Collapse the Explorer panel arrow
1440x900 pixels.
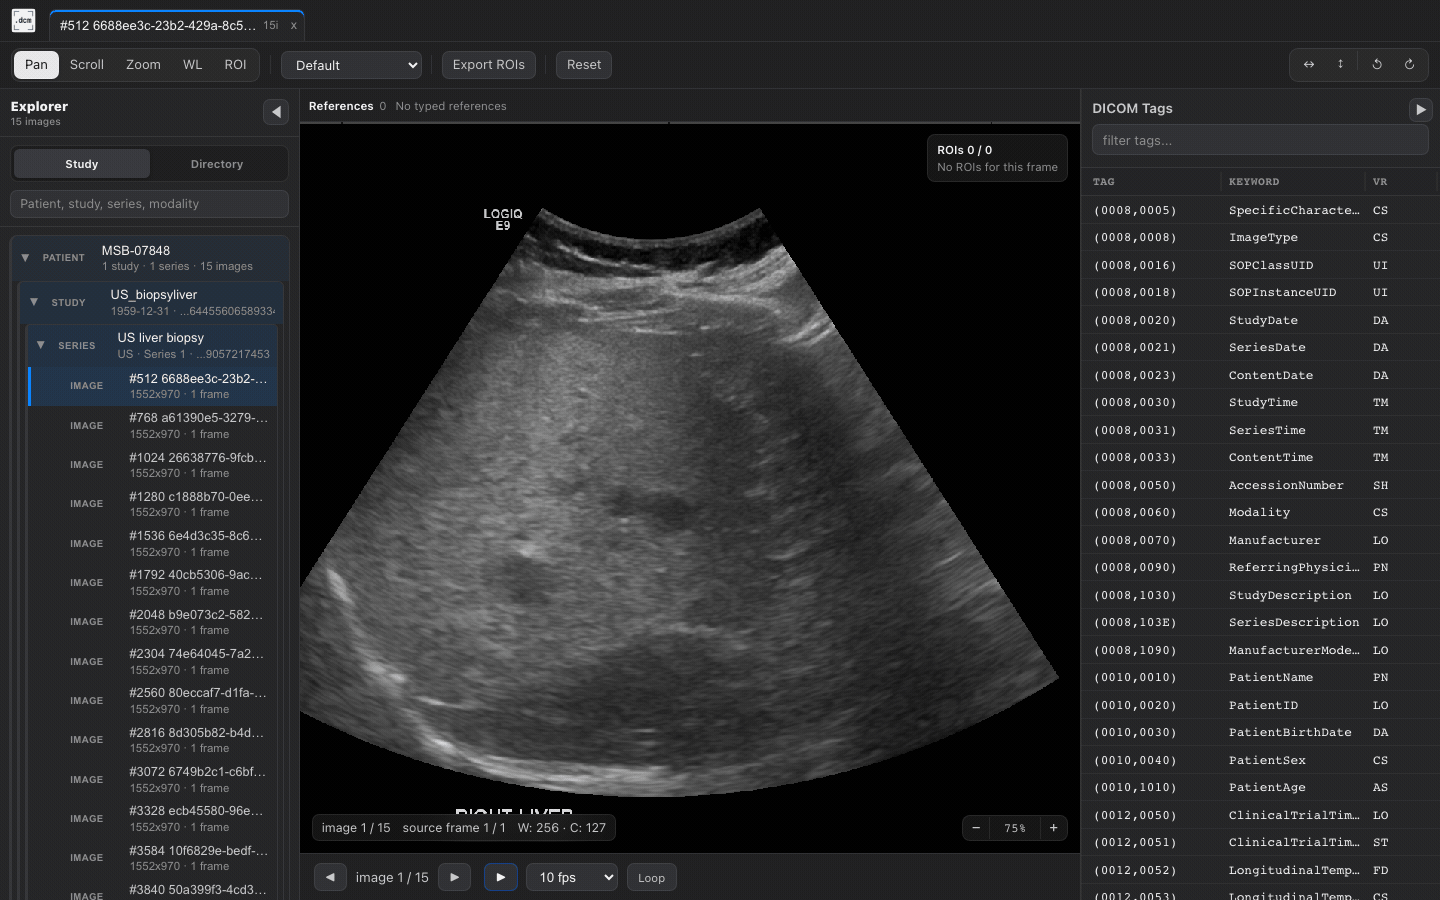[276, 112]
